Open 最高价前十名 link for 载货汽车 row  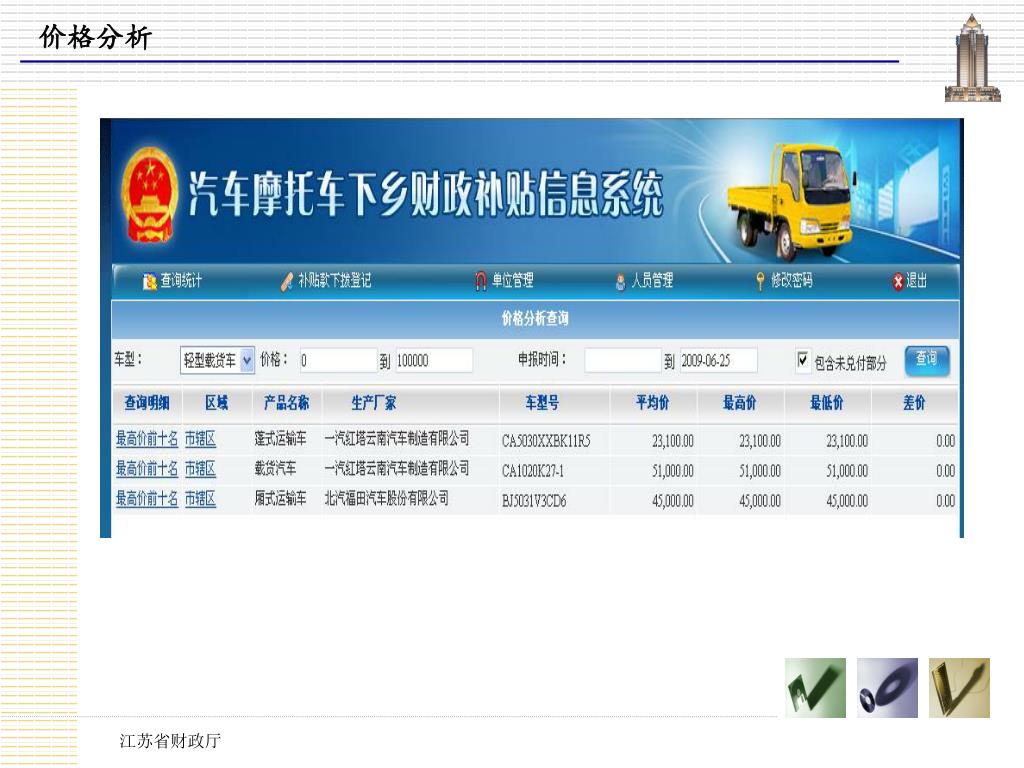[x=147, y=469]
